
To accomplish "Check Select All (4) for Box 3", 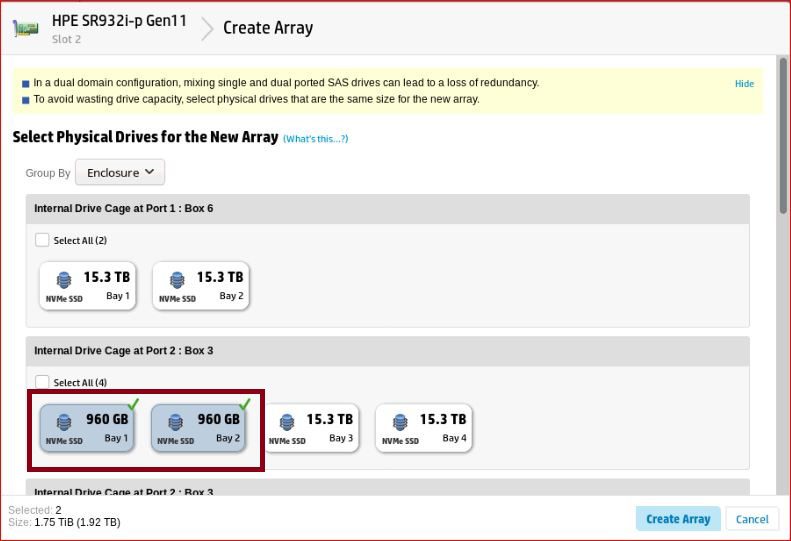I will (x=42, y=382).
